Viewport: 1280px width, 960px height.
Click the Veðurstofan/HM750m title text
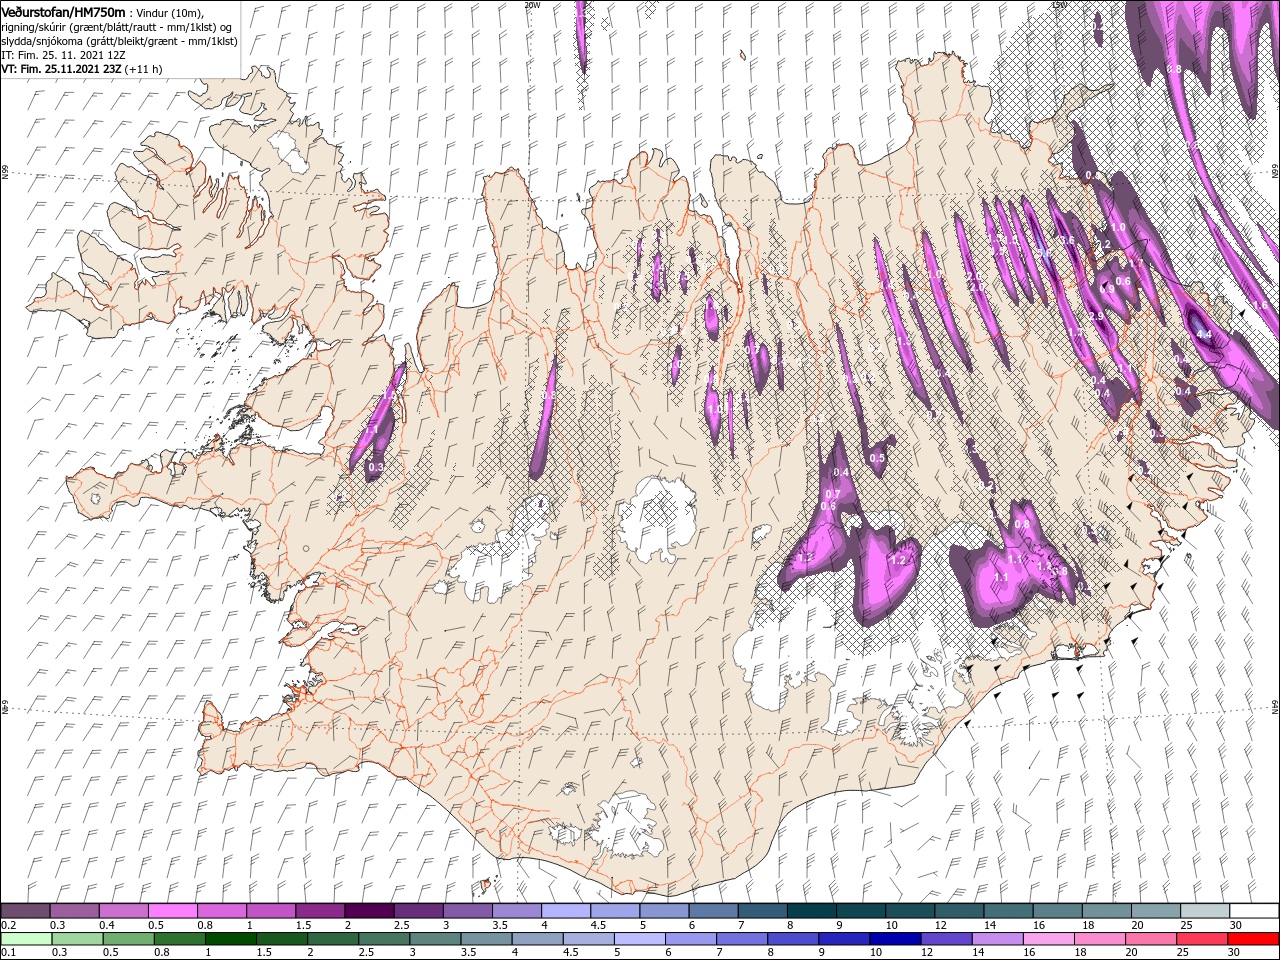[x=63, y=12]
